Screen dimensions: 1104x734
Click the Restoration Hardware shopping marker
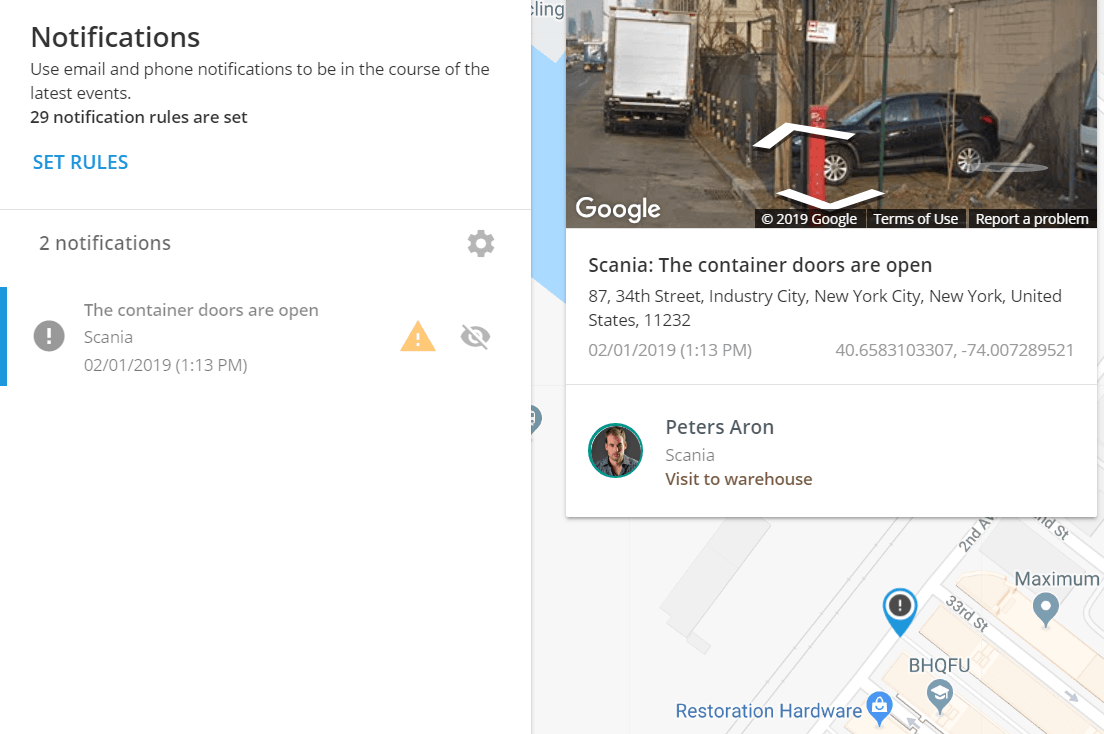[879, 707]
